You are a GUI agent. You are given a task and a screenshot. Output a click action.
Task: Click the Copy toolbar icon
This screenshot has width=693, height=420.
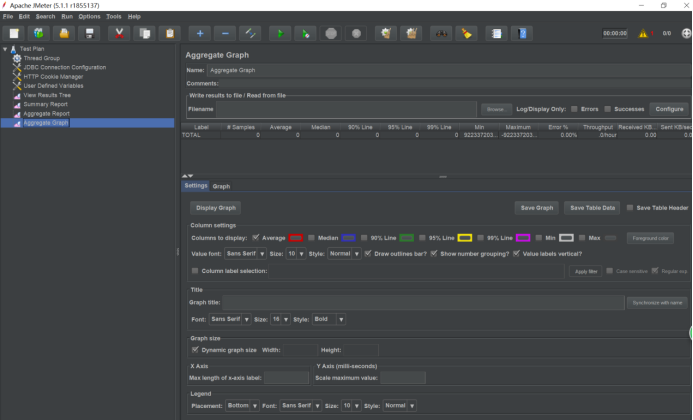tap(145, 34)
